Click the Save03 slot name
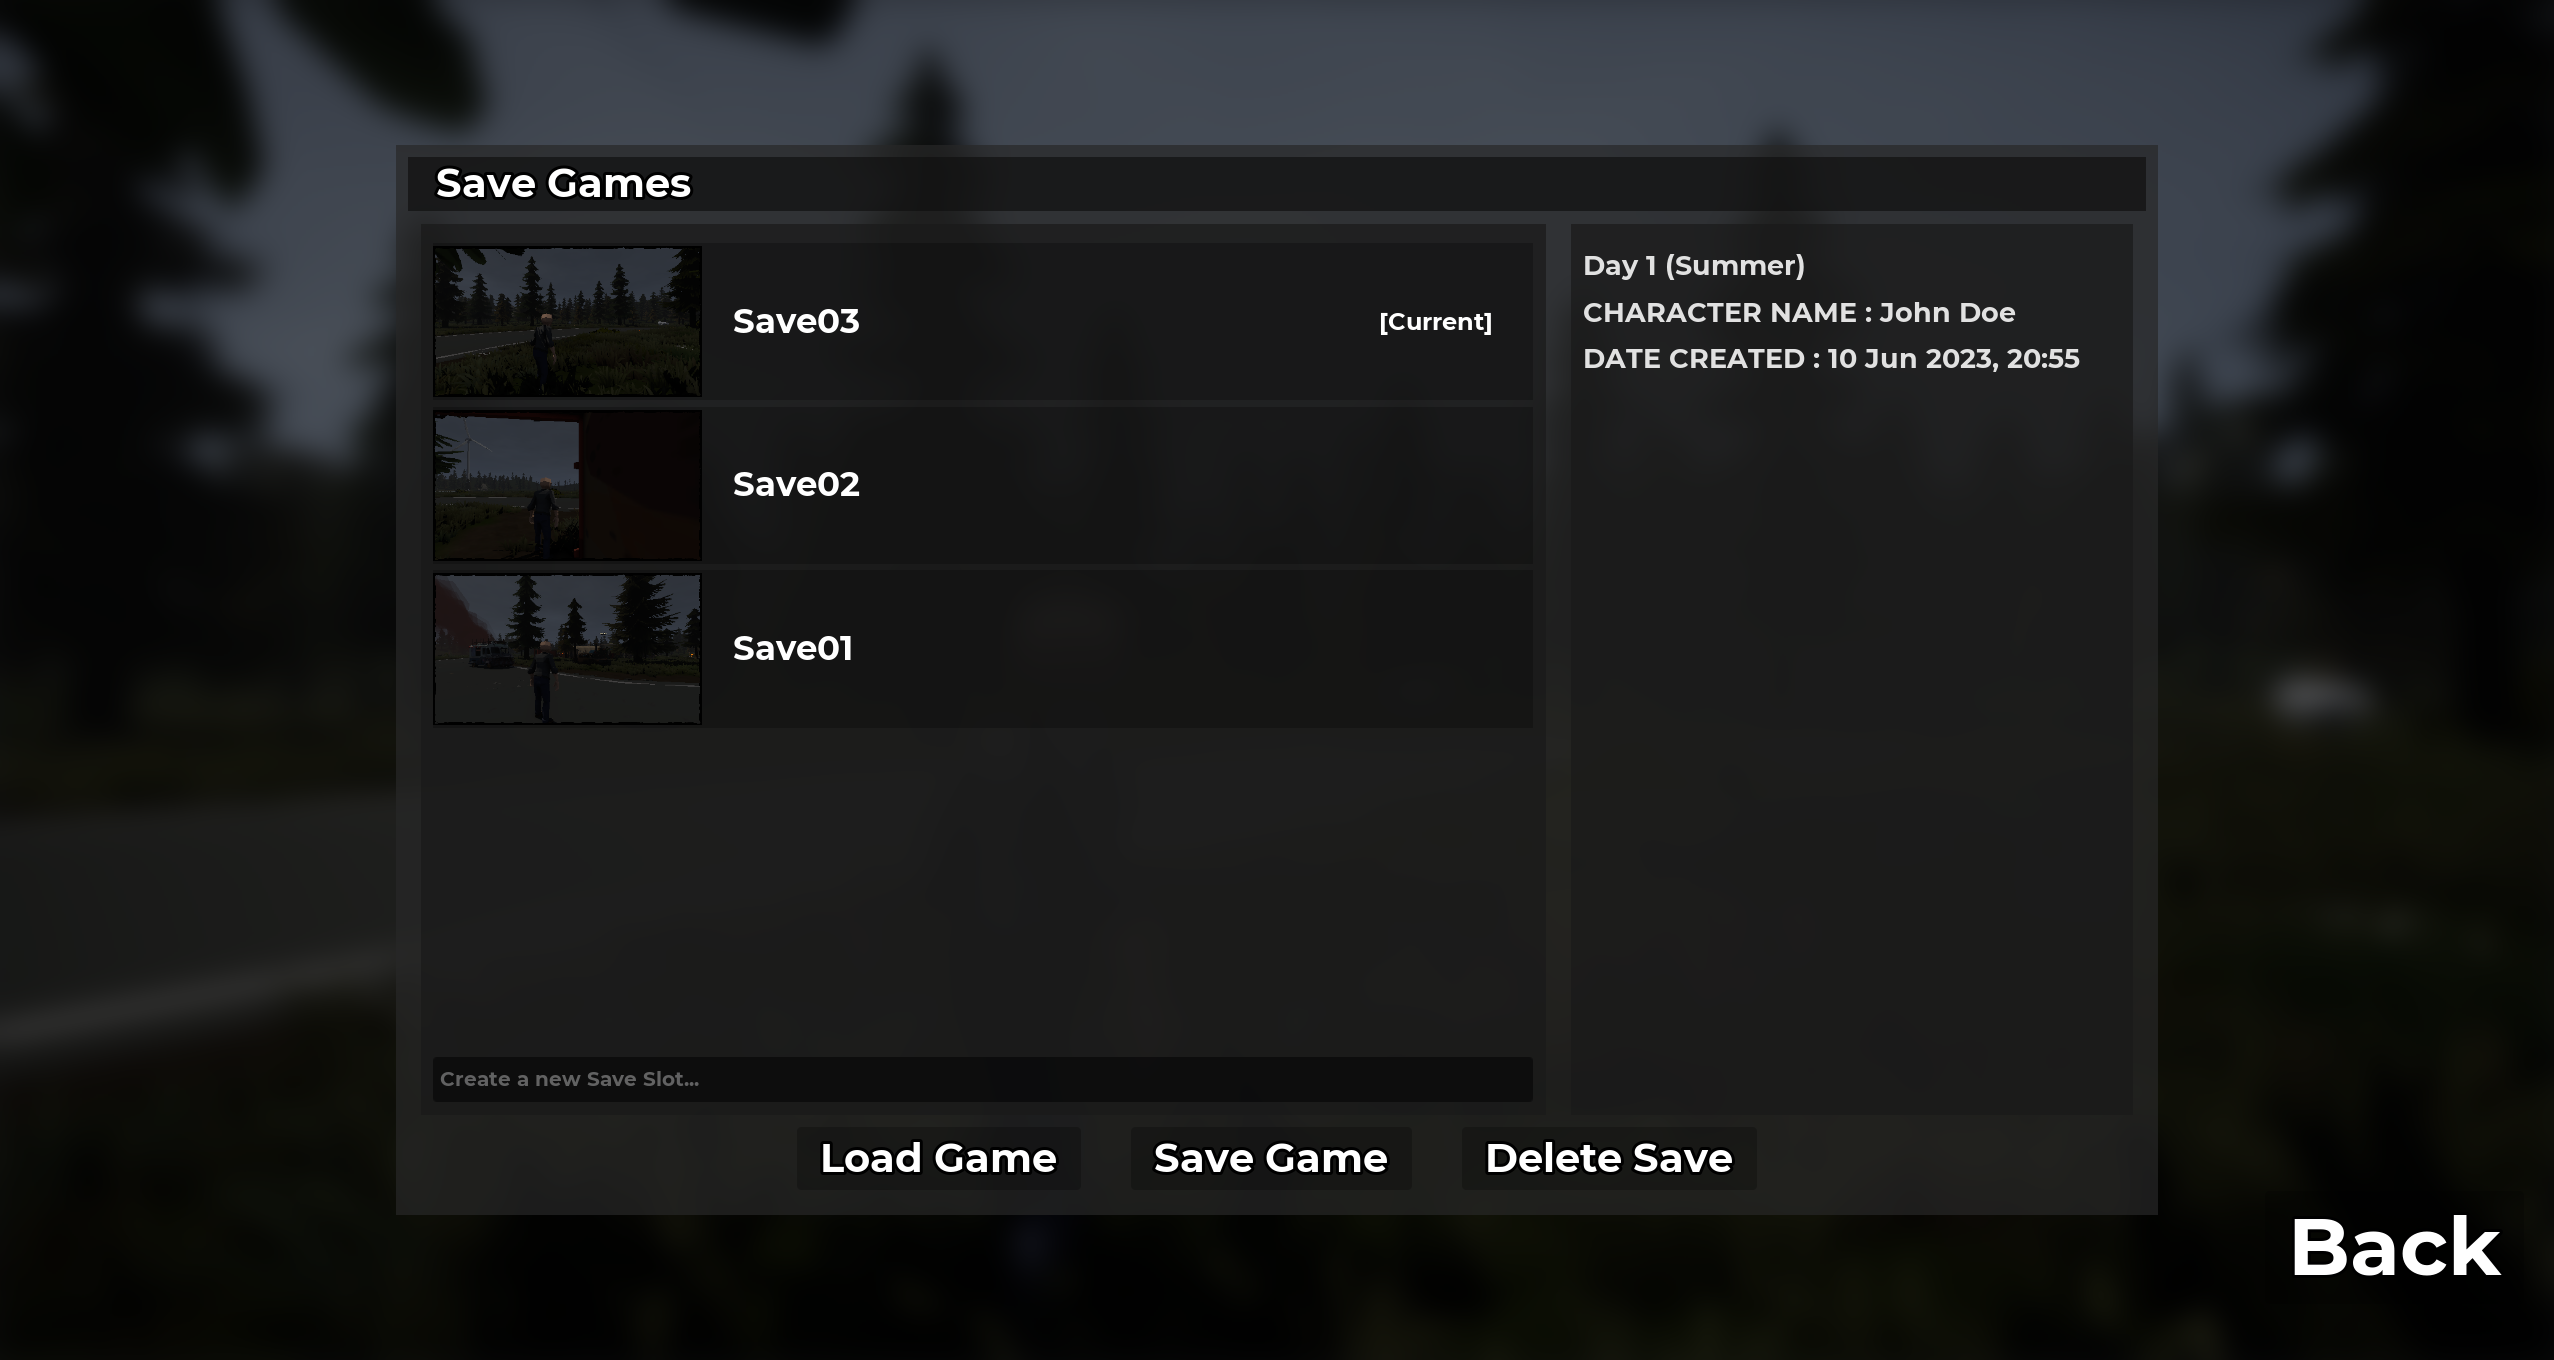The height and width of the screenshot is (1360, 2554). [x=796, y=321]
